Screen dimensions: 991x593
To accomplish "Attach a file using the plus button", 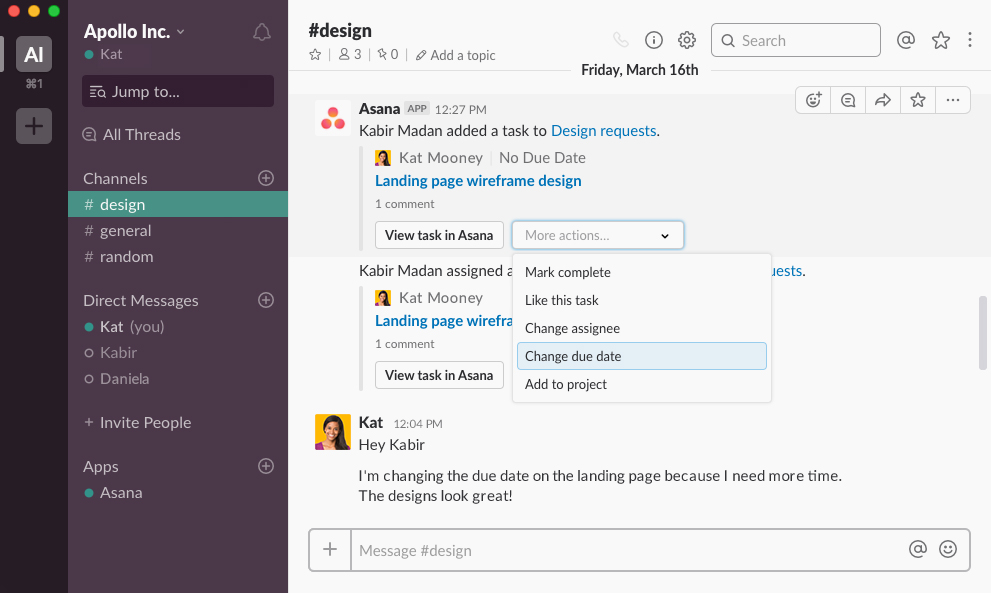I will tap(330, 549).
